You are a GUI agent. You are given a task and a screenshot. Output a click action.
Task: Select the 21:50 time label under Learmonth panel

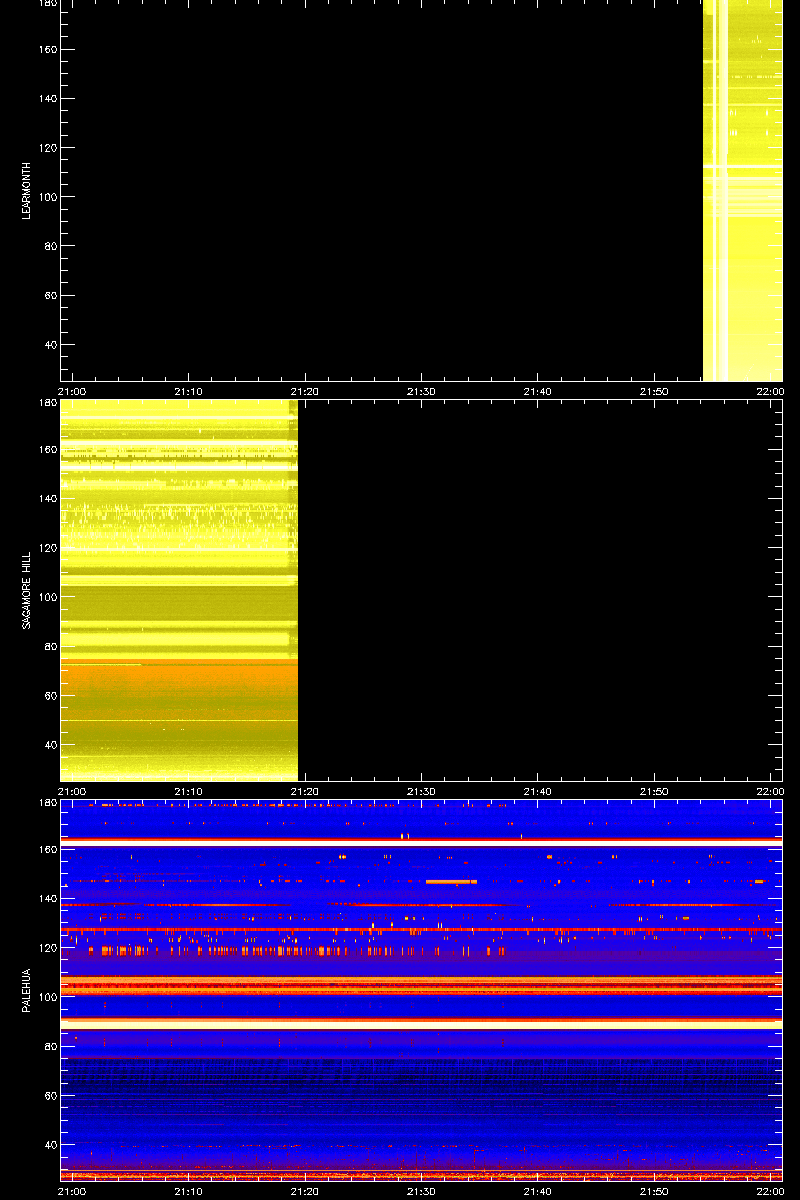point(654,391)
